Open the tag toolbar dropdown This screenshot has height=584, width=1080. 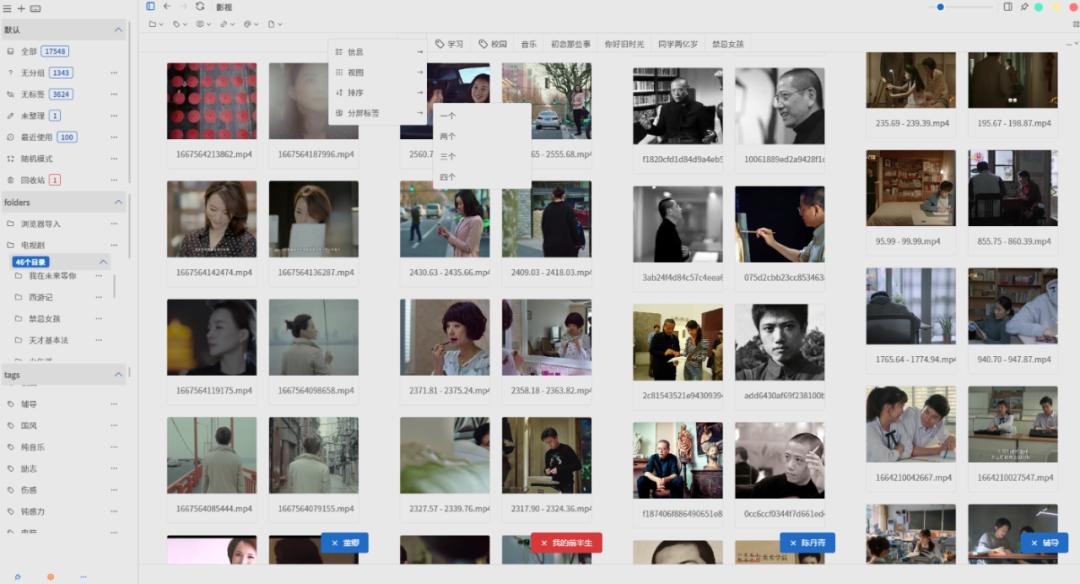tap(180, 24)
